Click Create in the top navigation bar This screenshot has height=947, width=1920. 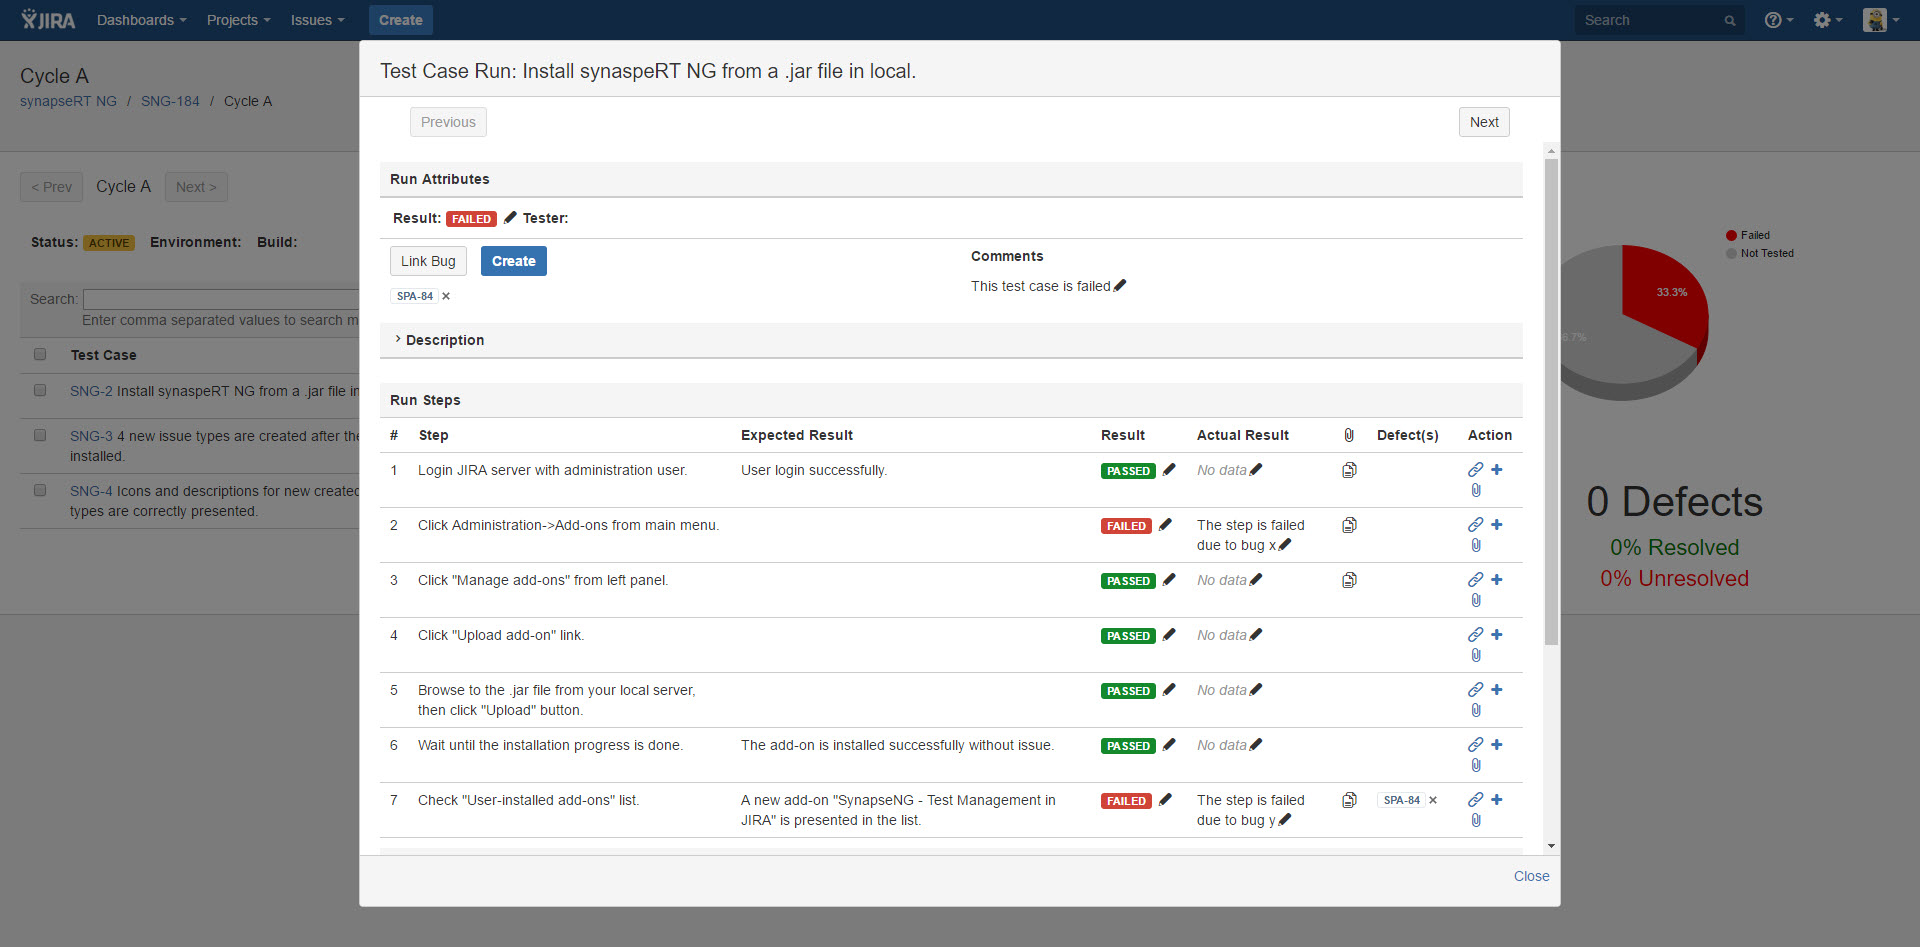coord(400,20)
